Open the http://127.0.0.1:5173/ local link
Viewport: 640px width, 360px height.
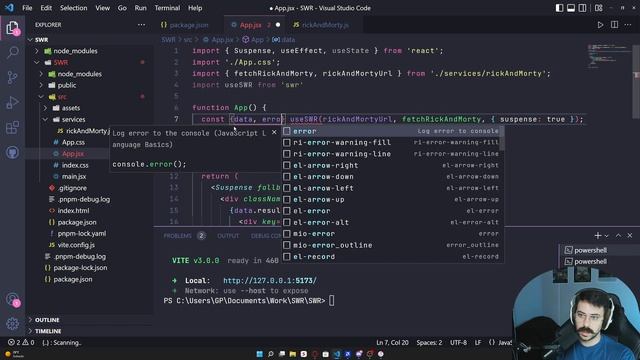(270, 280)
